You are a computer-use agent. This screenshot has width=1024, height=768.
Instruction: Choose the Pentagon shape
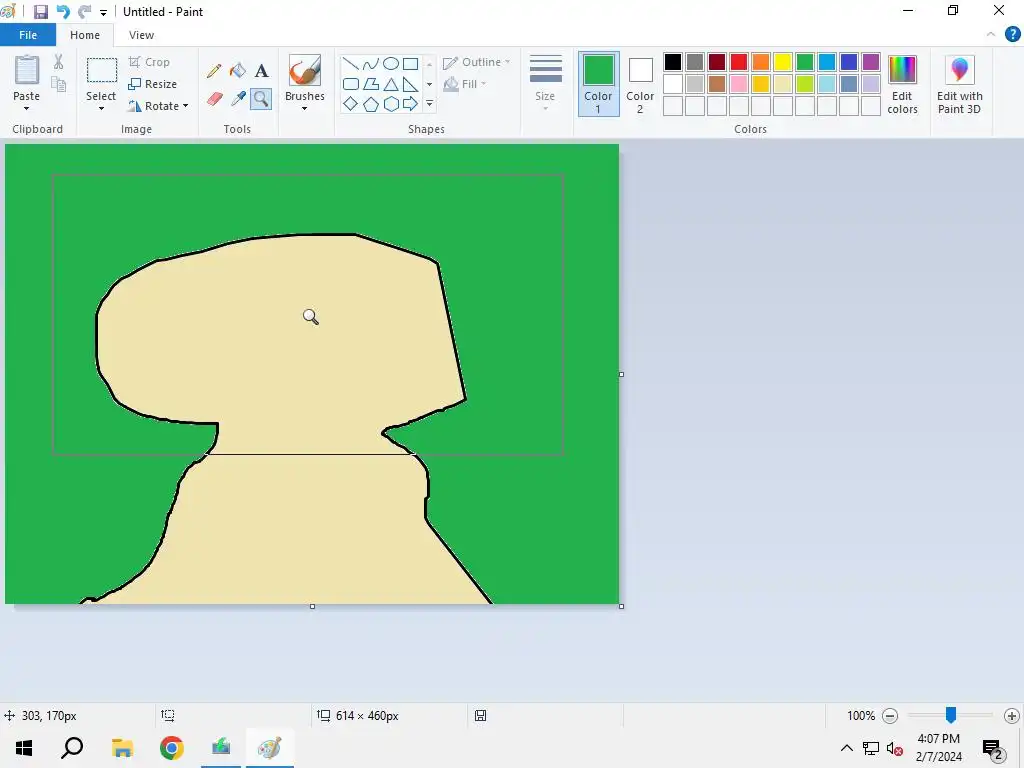coord(370,104)
